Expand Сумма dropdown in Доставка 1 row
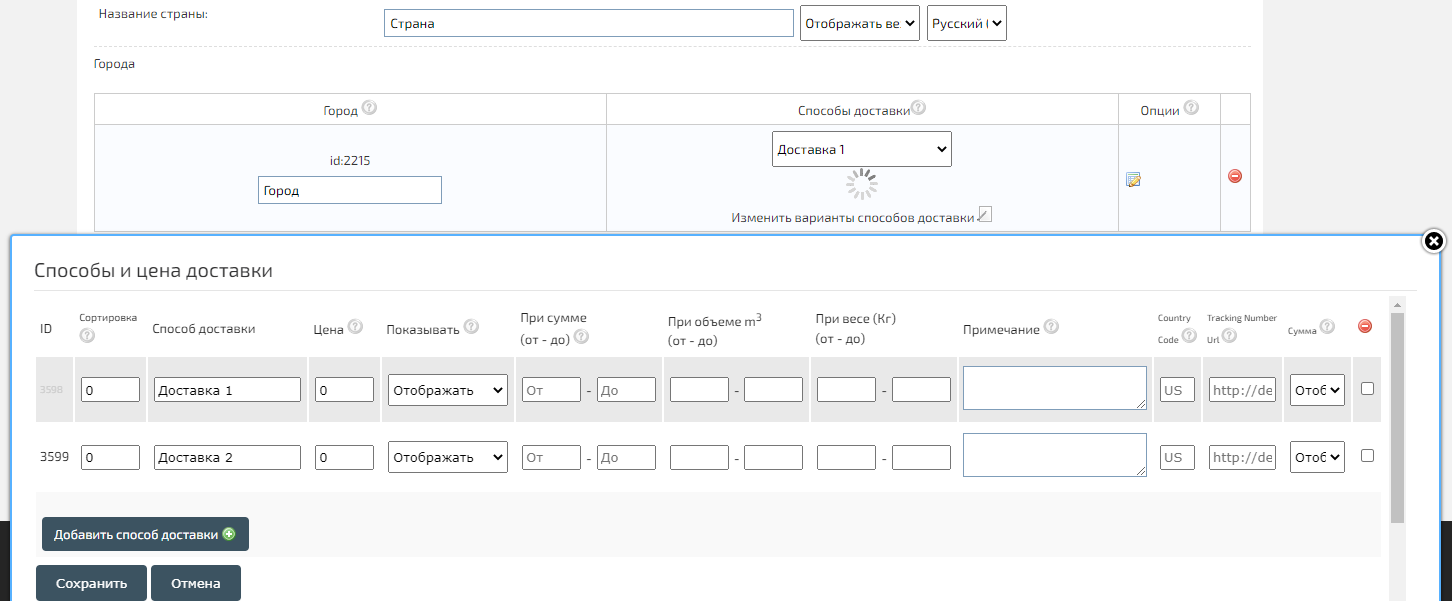The width and height of the screenshot is (1452, 601). [1317, 390]
